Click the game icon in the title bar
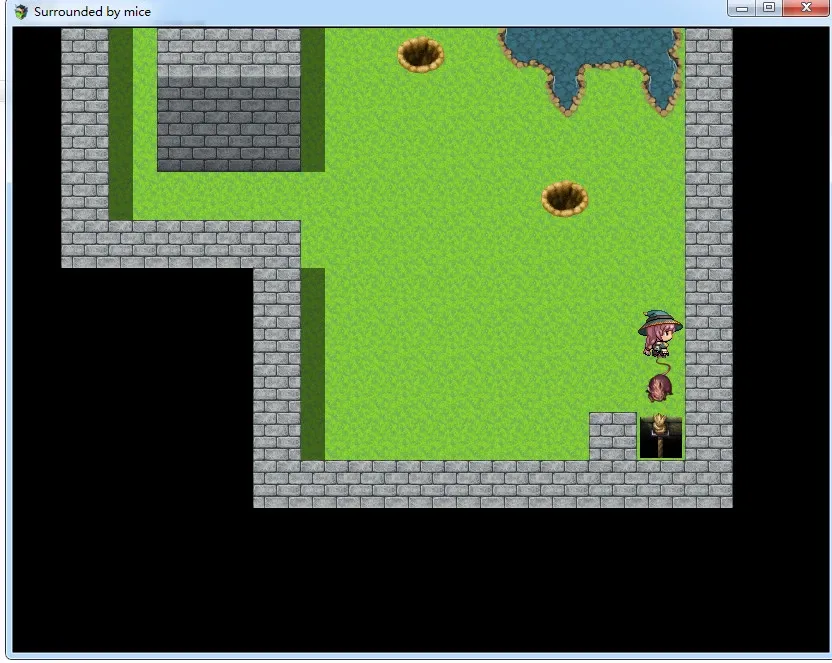The image size is (832, 663). pos(21,12)
